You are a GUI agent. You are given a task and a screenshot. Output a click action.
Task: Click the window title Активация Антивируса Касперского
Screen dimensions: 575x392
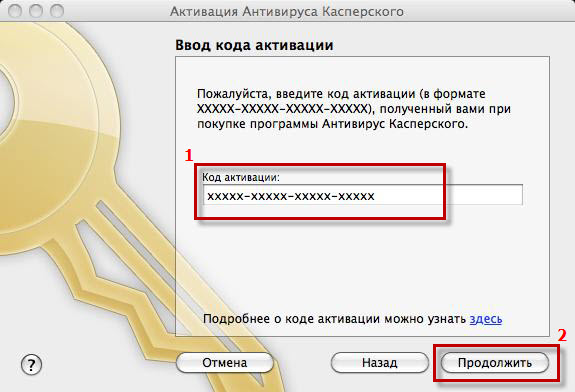tap(287, 11)
